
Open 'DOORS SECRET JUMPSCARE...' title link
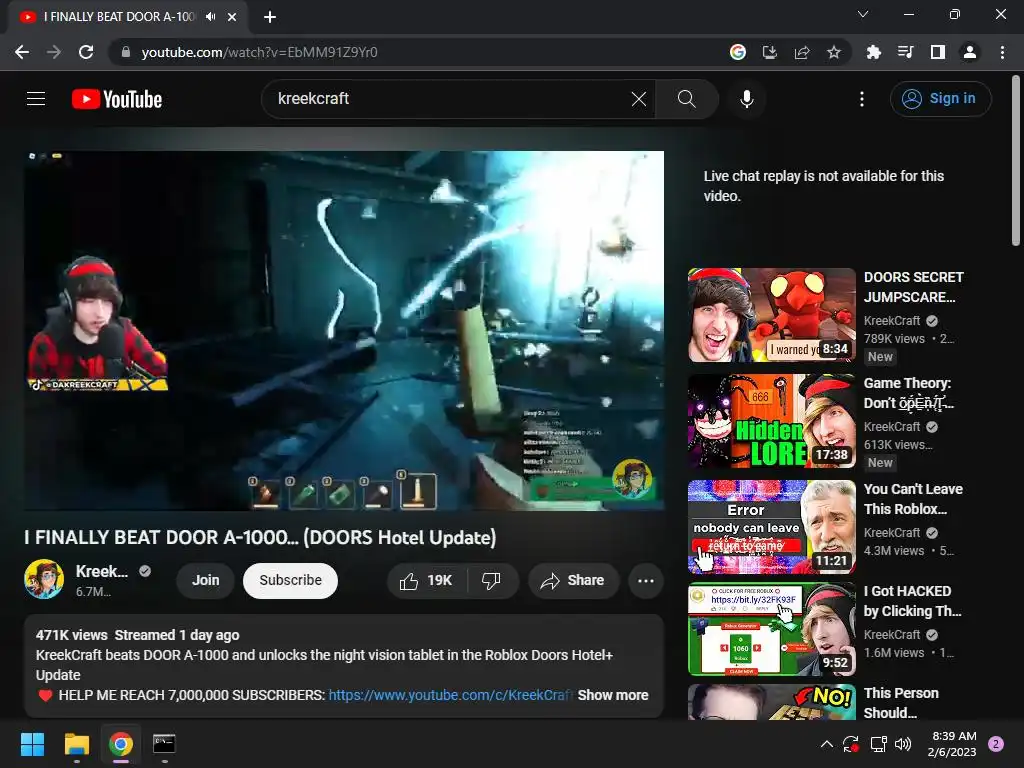(x=913, y=287)
